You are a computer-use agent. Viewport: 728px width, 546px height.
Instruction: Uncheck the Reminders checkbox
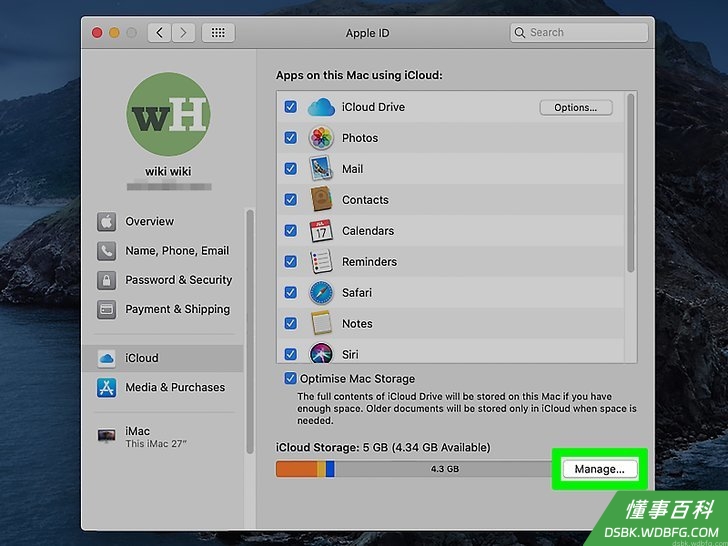[x=291, y=261]
